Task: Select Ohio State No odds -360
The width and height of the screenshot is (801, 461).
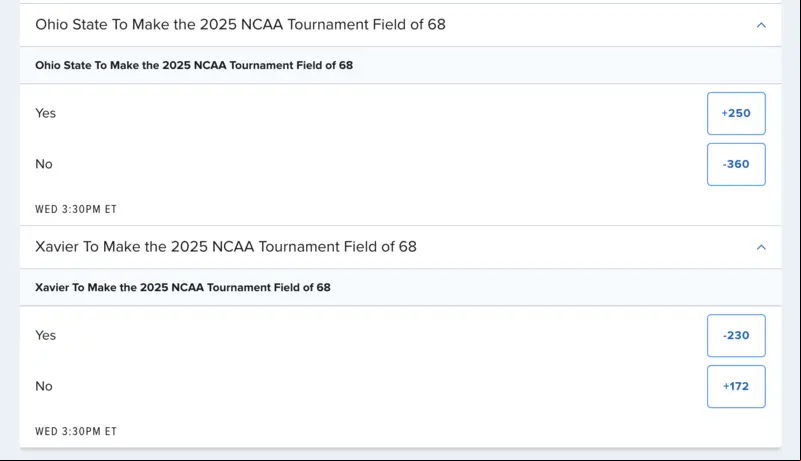Action: [x=736, y=165]
